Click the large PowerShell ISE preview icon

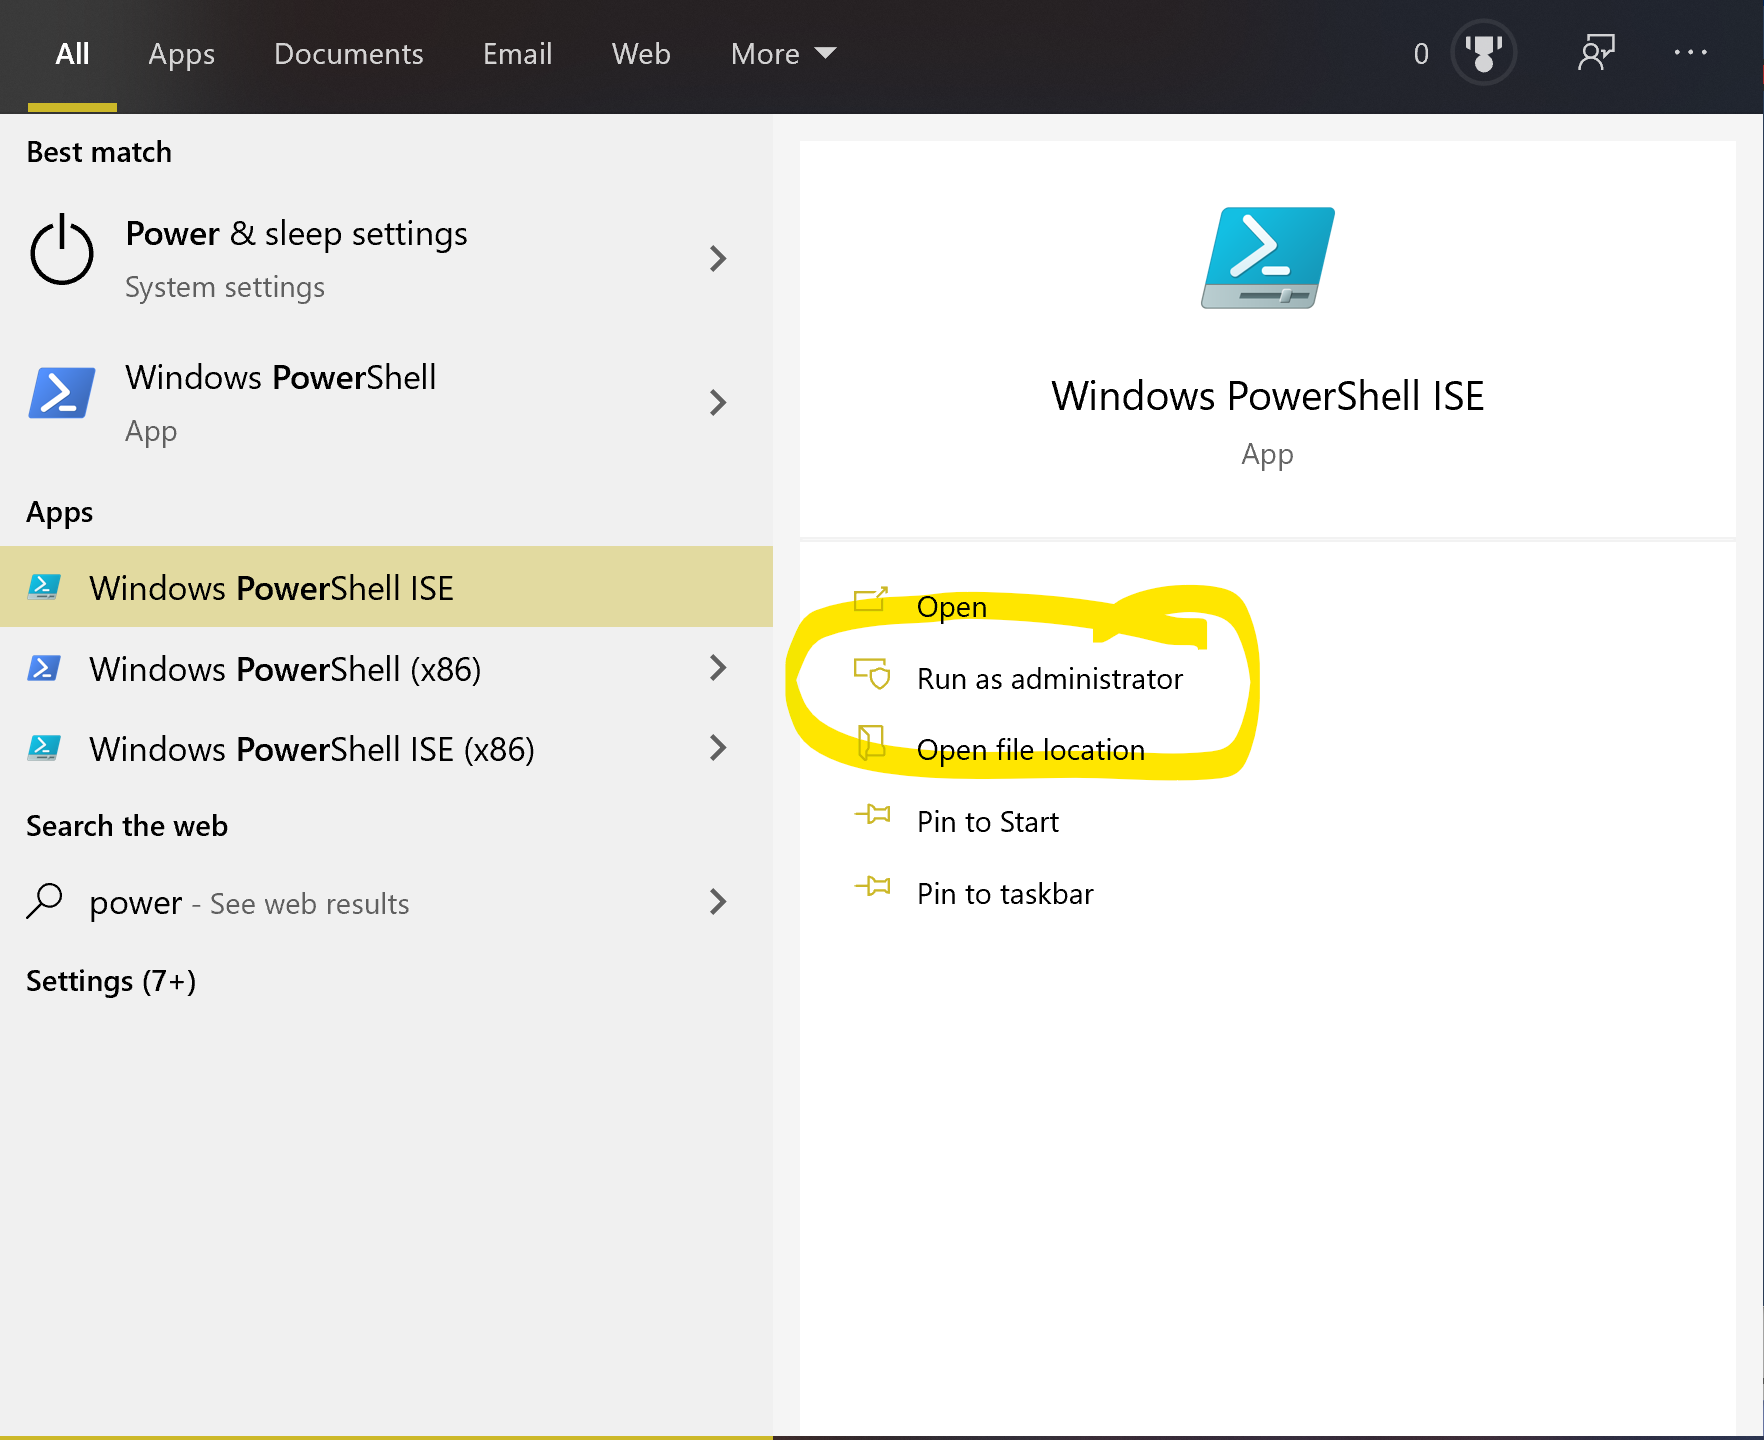pos(1268,258)
